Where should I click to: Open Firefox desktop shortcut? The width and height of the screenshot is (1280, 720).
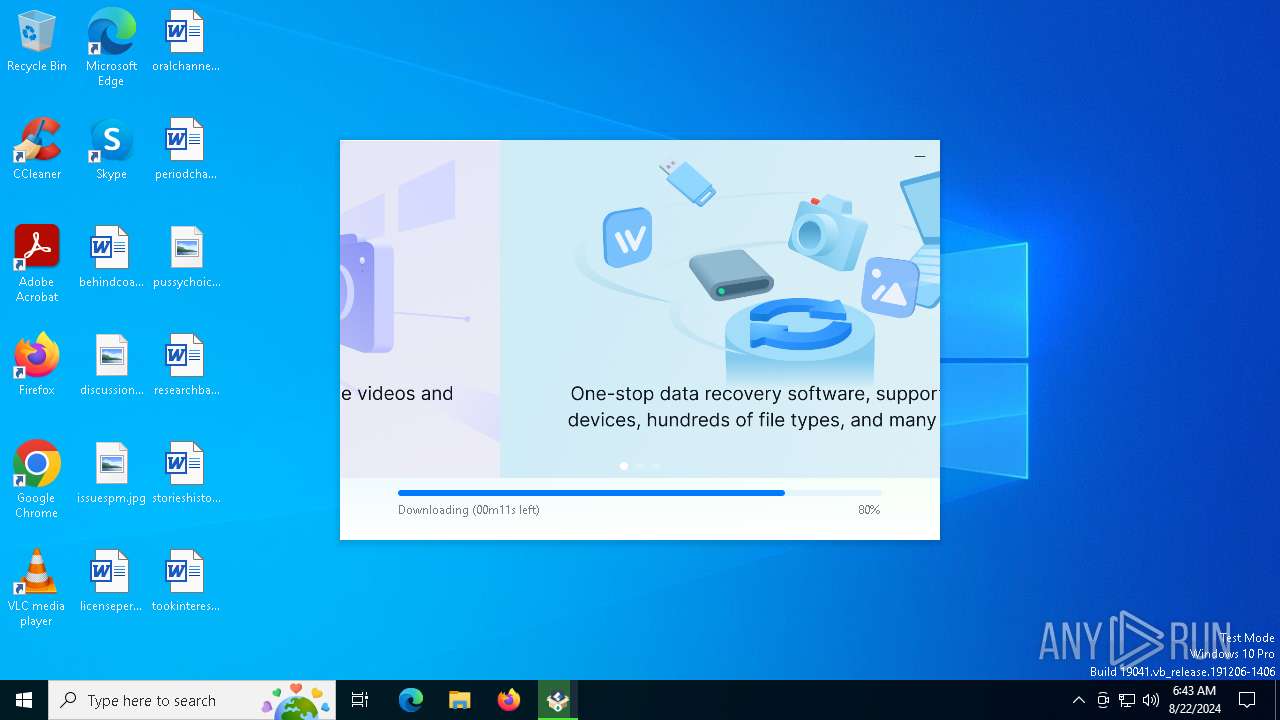tap(37, 366)
